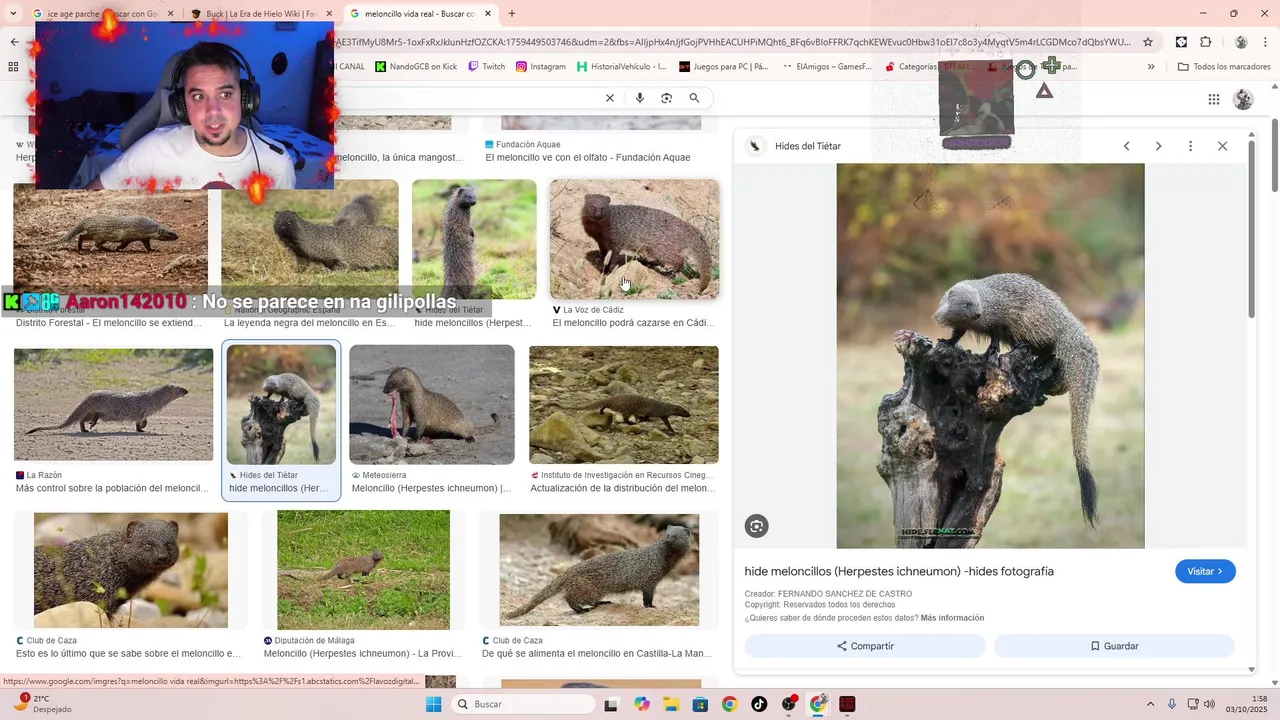Open Microsoft Store from taskbar
The height and width of the screenshot is (720, 1280).
(x=700, y=704)
